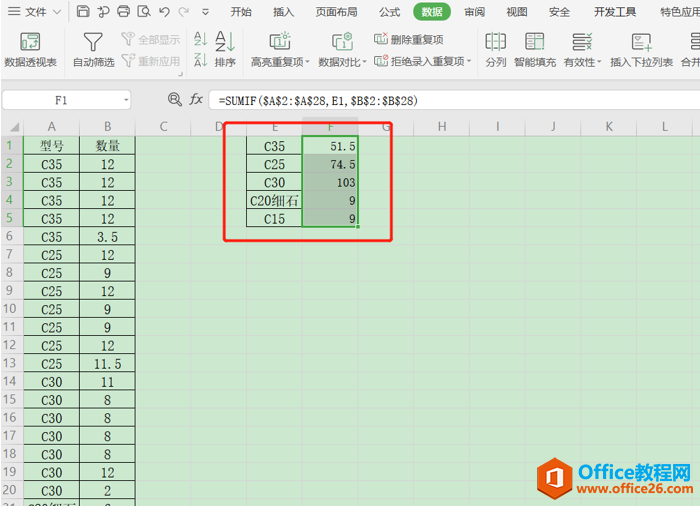Screen dimensions: 700x506
Task: Switch to the 视图 tab
Action: click(517, 12)
